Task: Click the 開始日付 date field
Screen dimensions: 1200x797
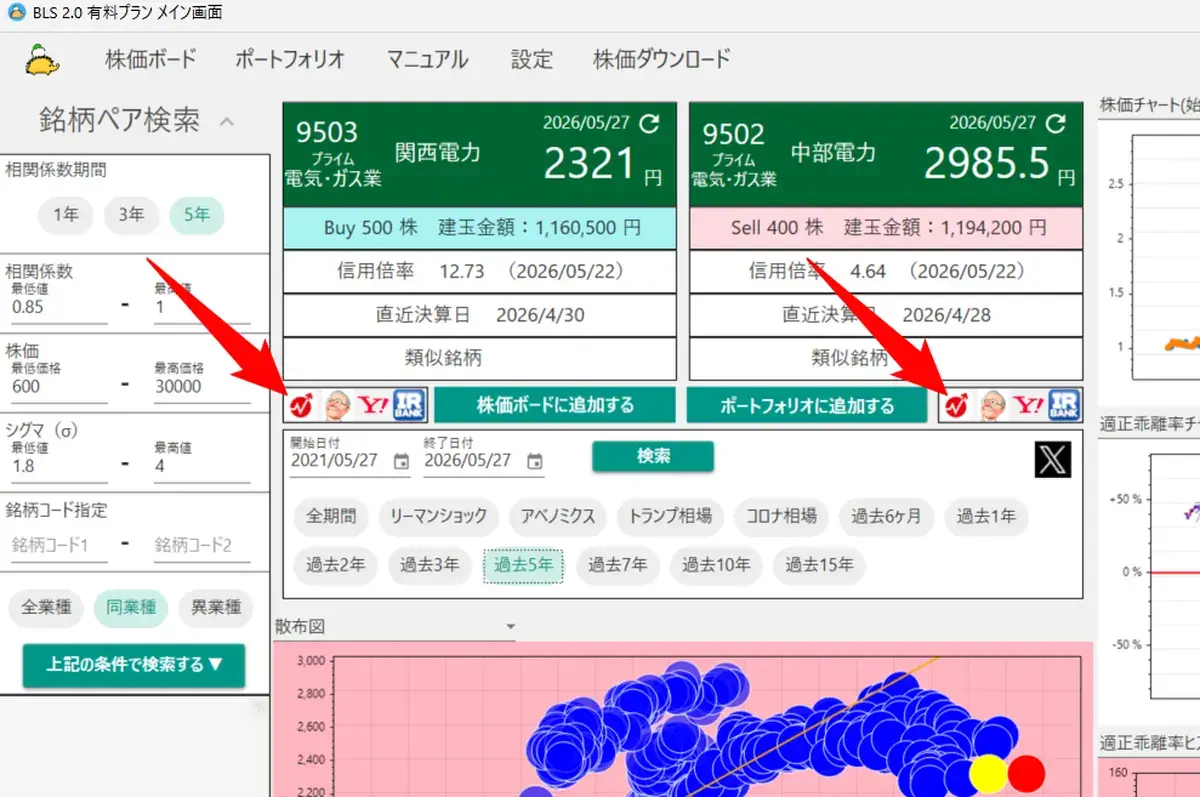Action: 351,460
